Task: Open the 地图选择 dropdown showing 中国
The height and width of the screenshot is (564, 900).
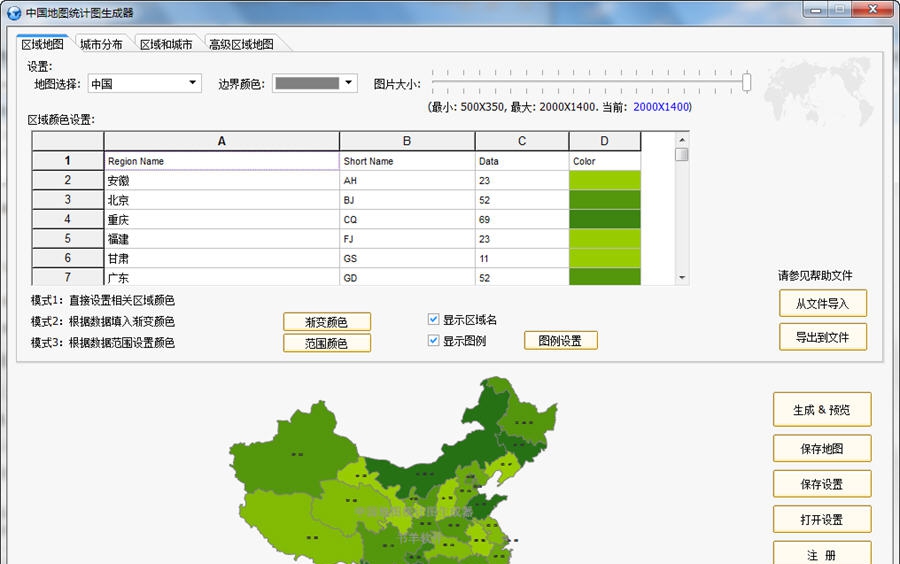Action: 145,84
